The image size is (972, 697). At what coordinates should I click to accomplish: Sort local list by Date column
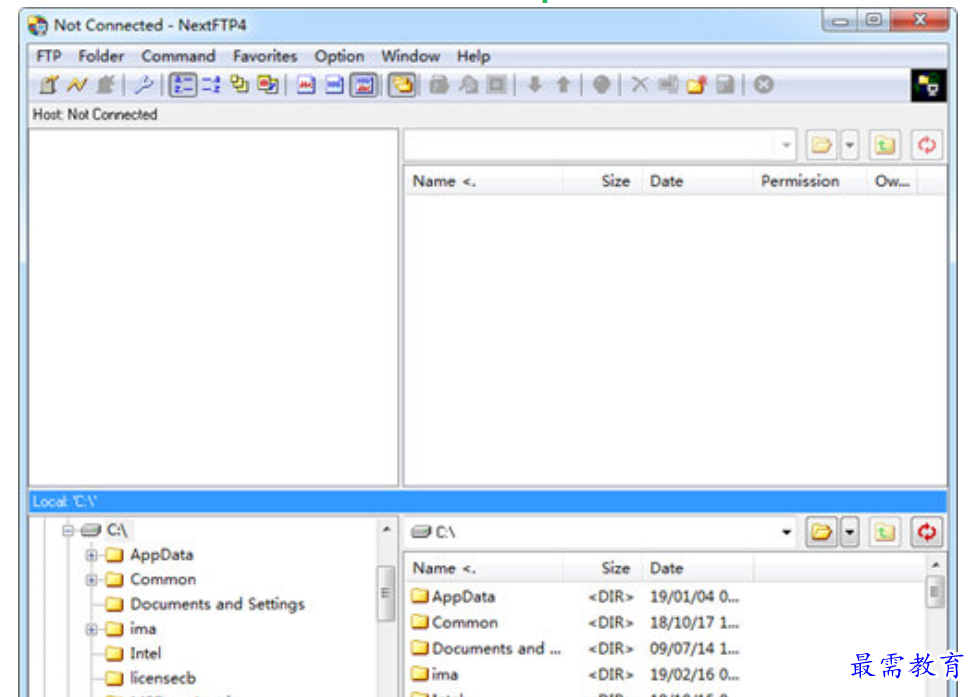(x=697, y=569)
